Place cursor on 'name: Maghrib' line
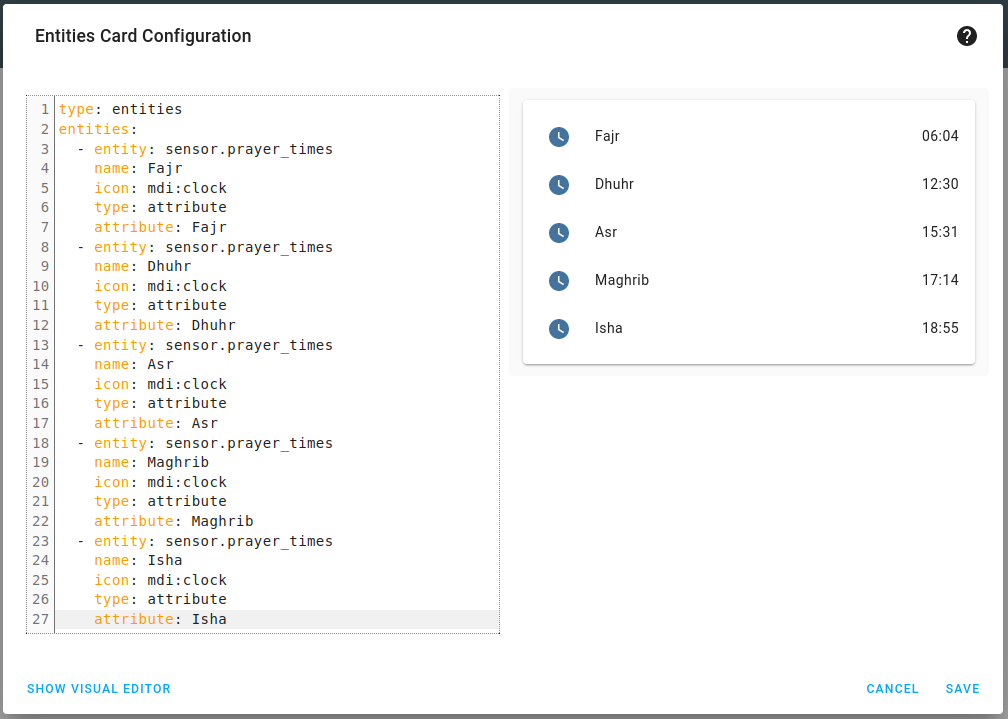Screen dimensions: 1008x719 [151, 462]
